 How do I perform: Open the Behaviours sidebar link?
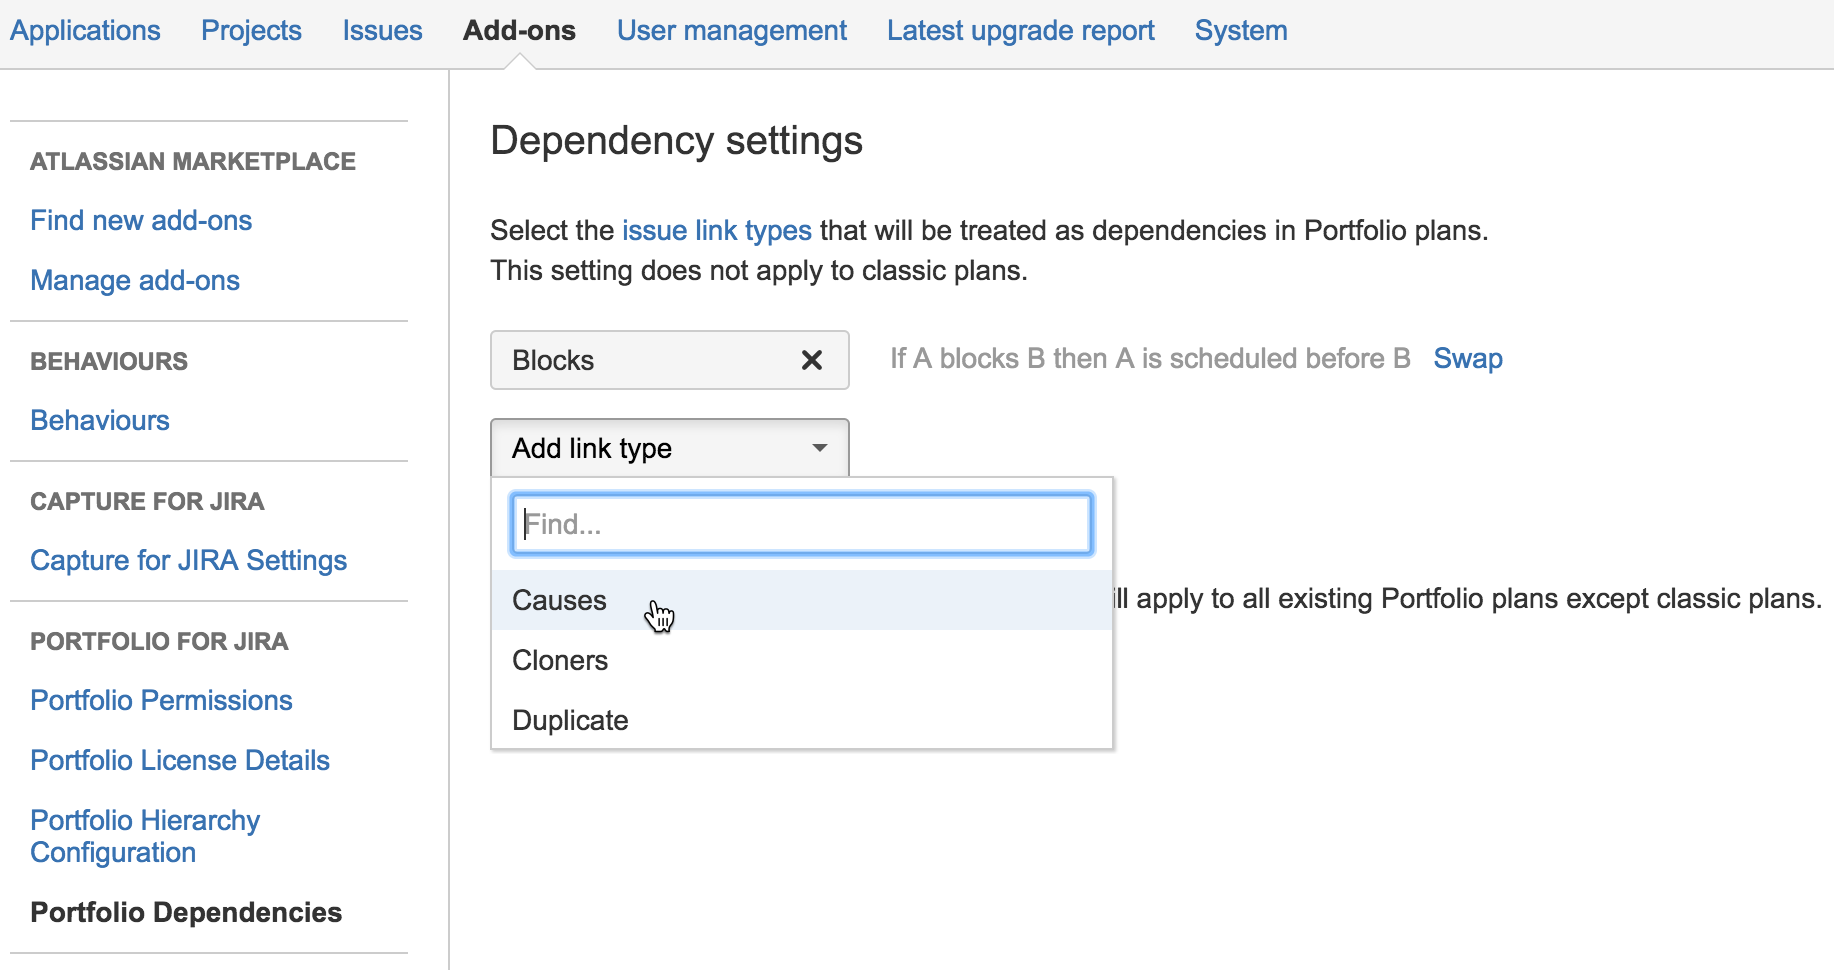pyautogui.click(x=100, y=420)
